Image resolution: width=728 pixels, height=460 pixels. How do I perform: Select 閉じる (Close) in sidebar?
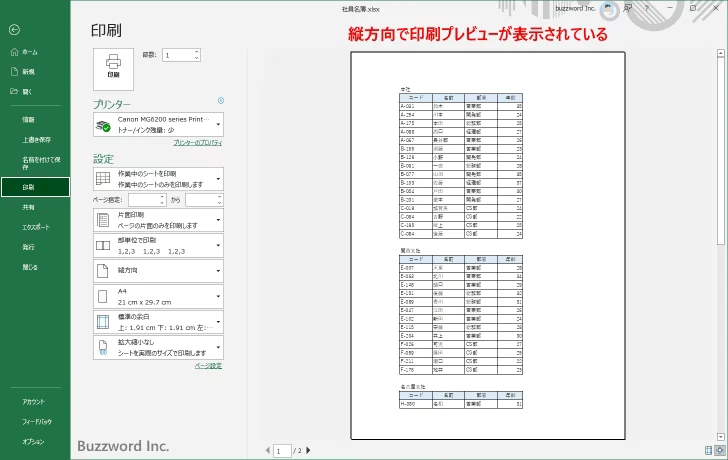tap(30, 267)
